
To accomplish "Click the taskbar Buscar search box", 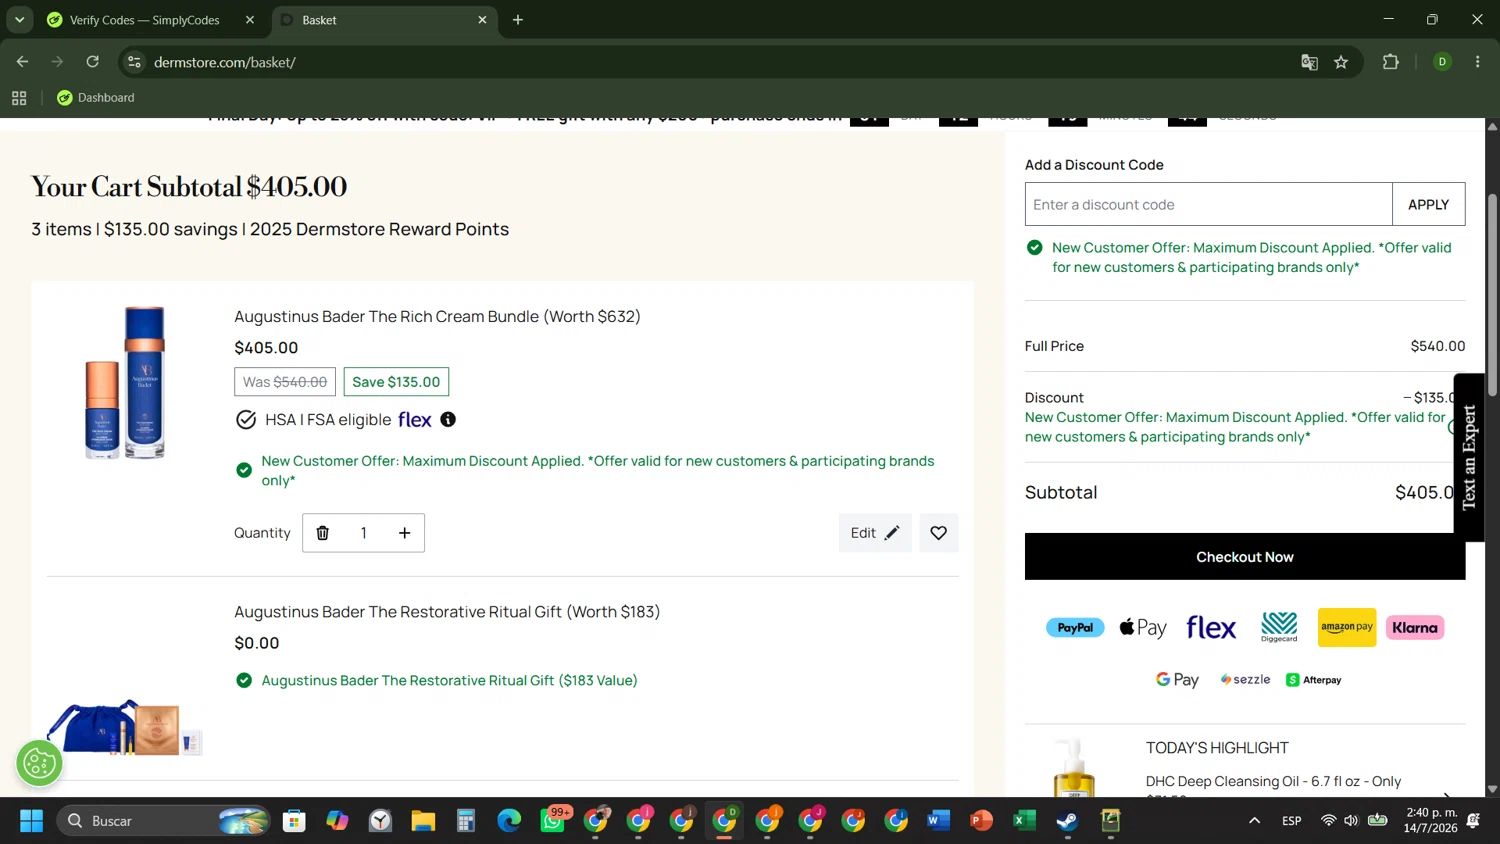I will click(x=163, y=821).
